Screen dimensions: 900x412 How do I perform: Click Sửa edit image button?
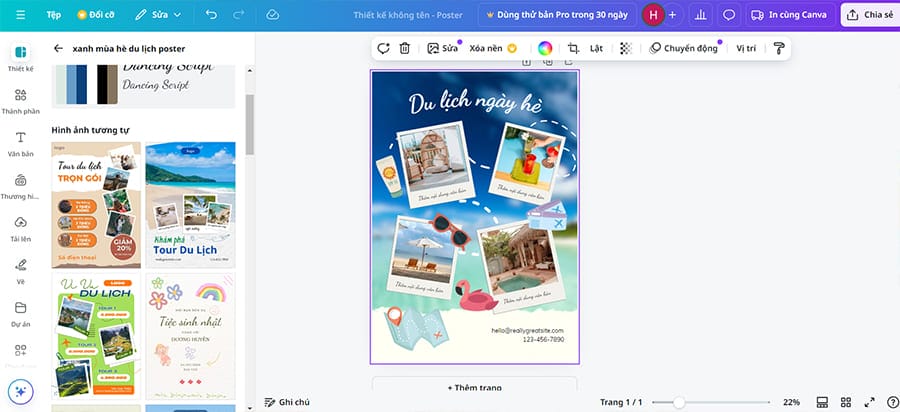[x=443, y=49]
